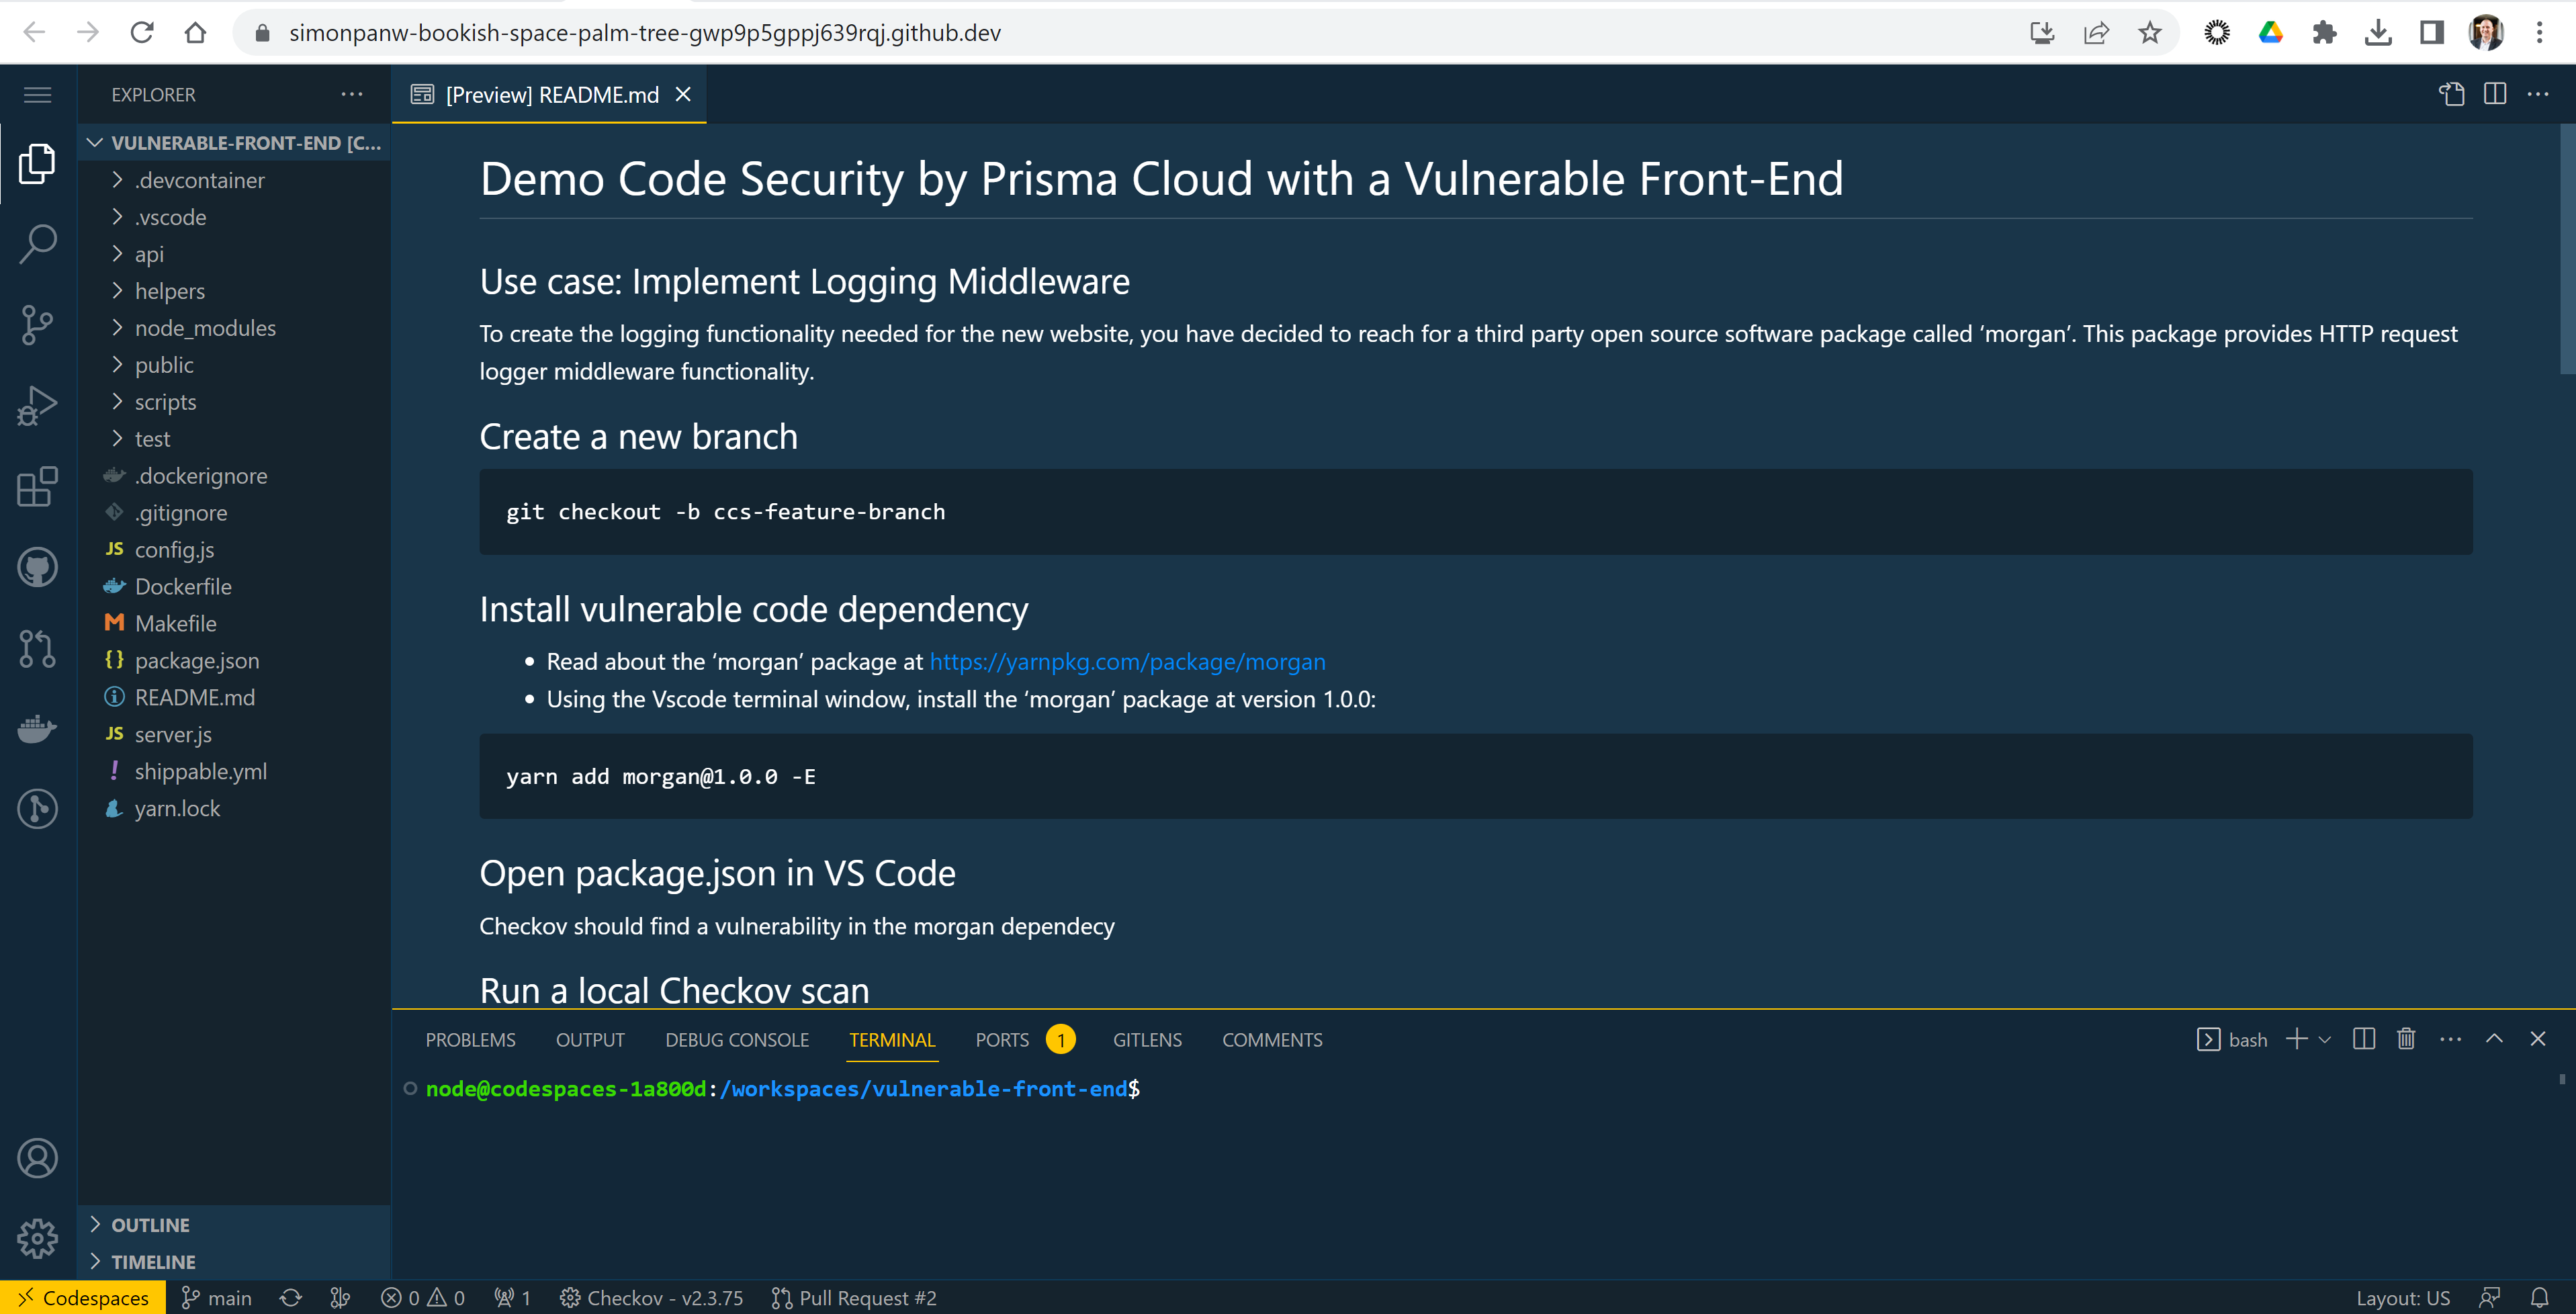The width and height of the screenshot is (2576, 1314).
Task: Open new terminal launch profile dropdown arrow
Action: click(2325, 1040)
